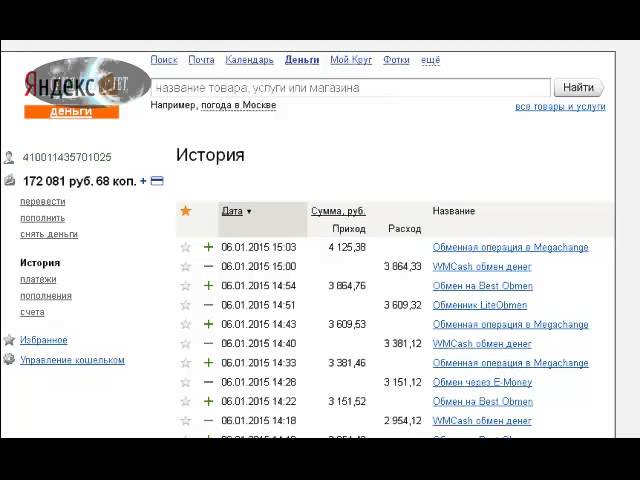Click green plus icon of 14:54 row
640x480 pixels.
pos(209,286)
